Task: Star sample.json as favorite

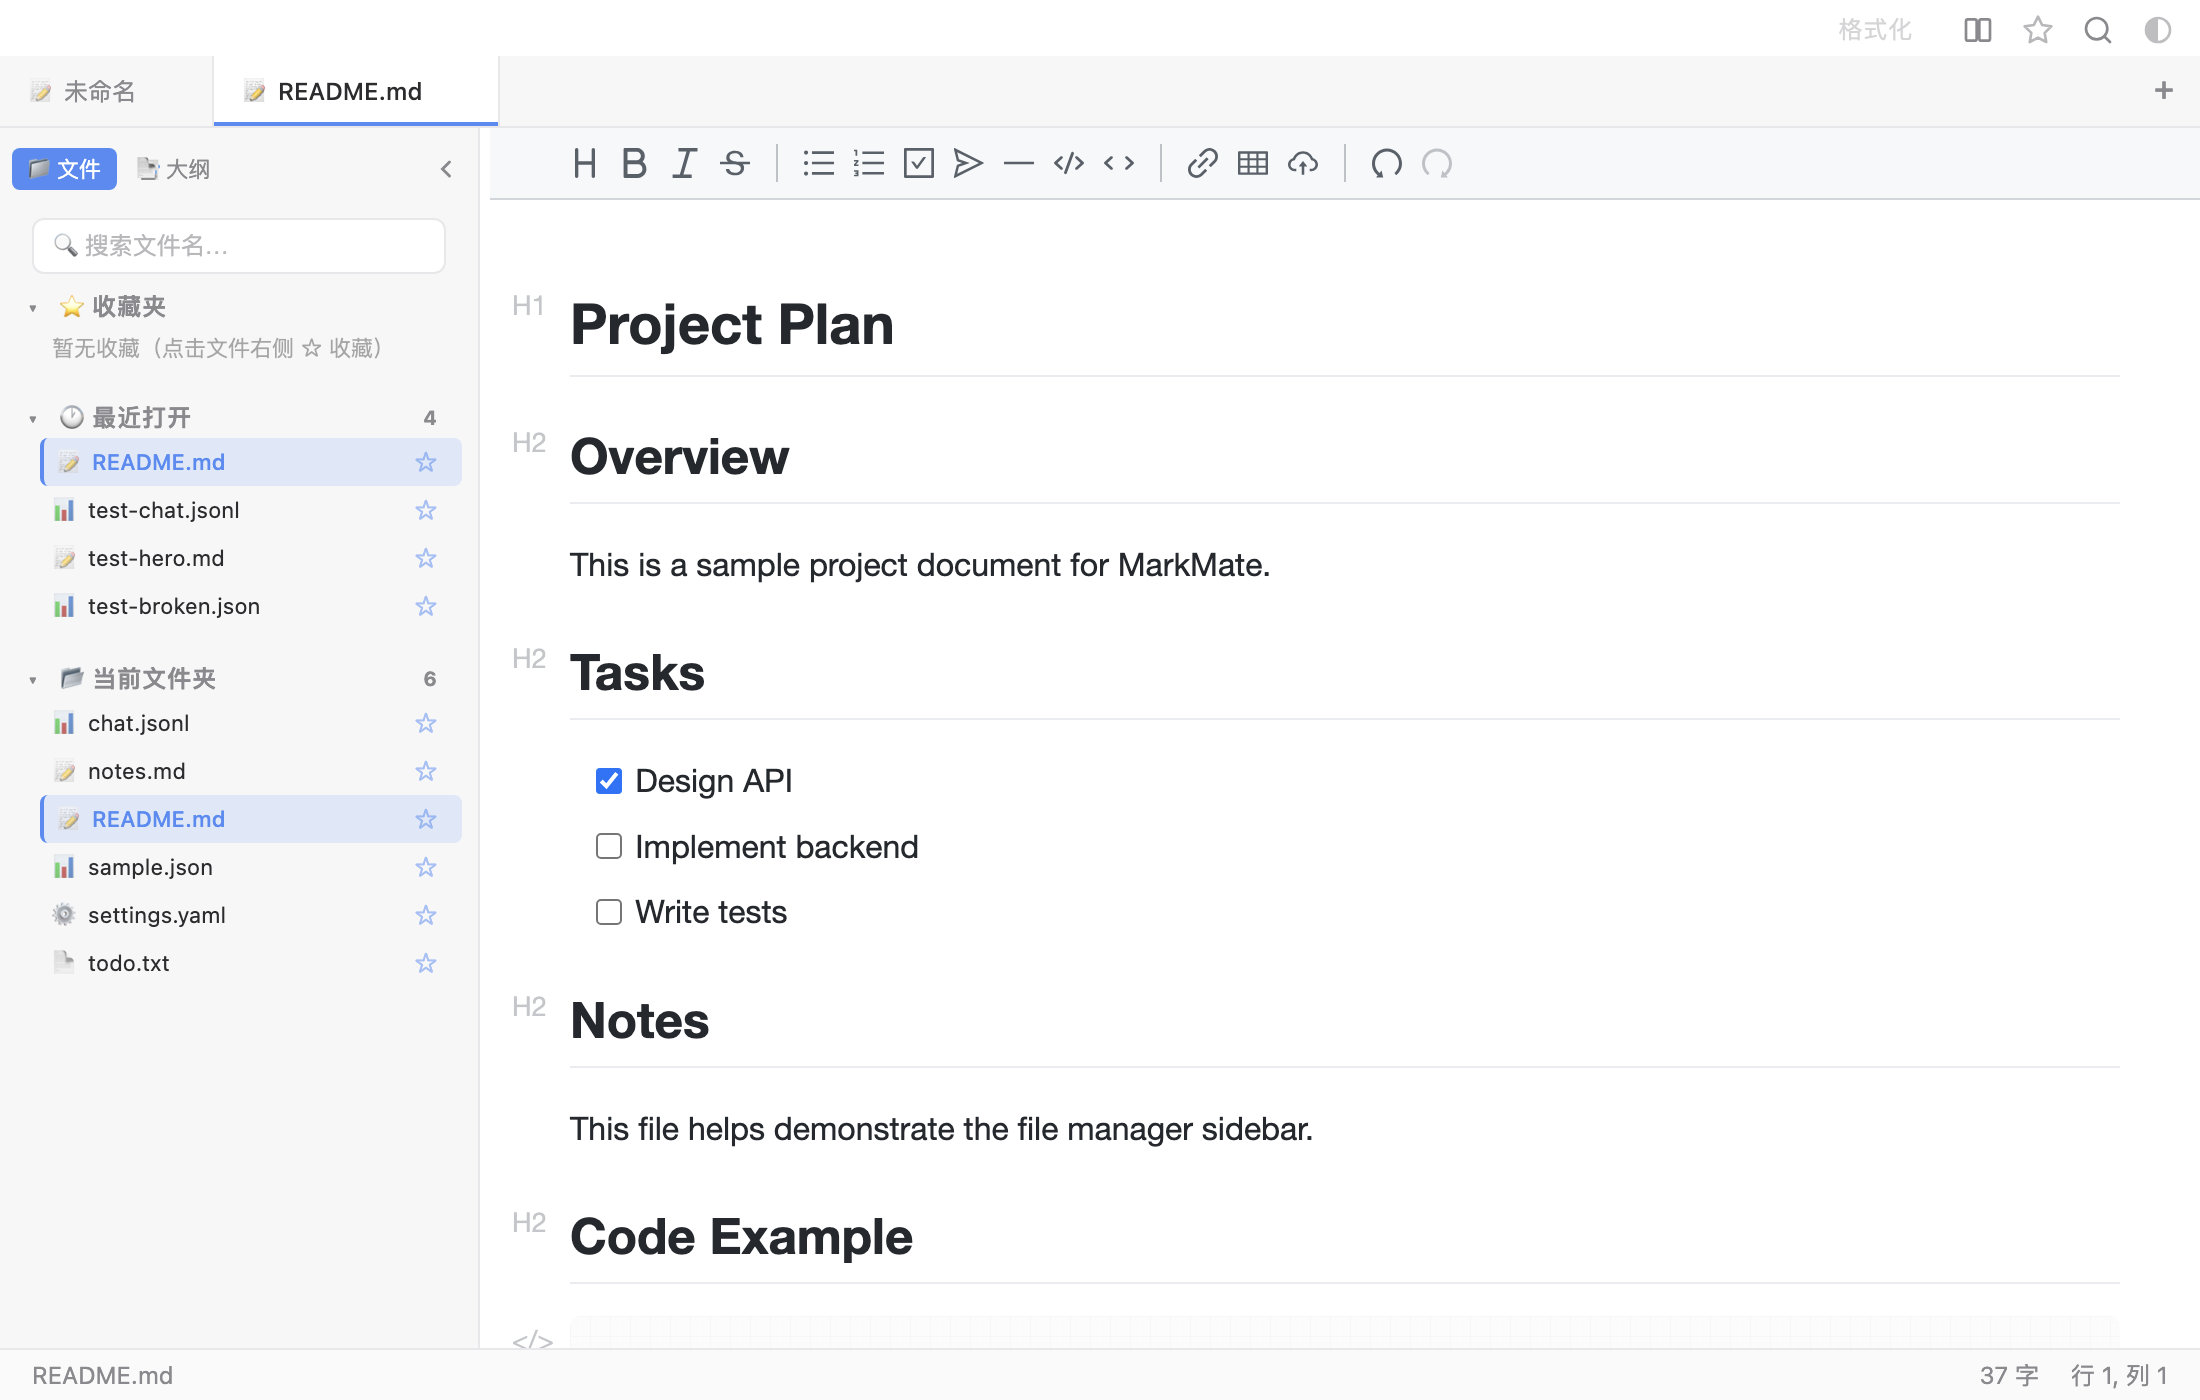Action: point(426,867)
